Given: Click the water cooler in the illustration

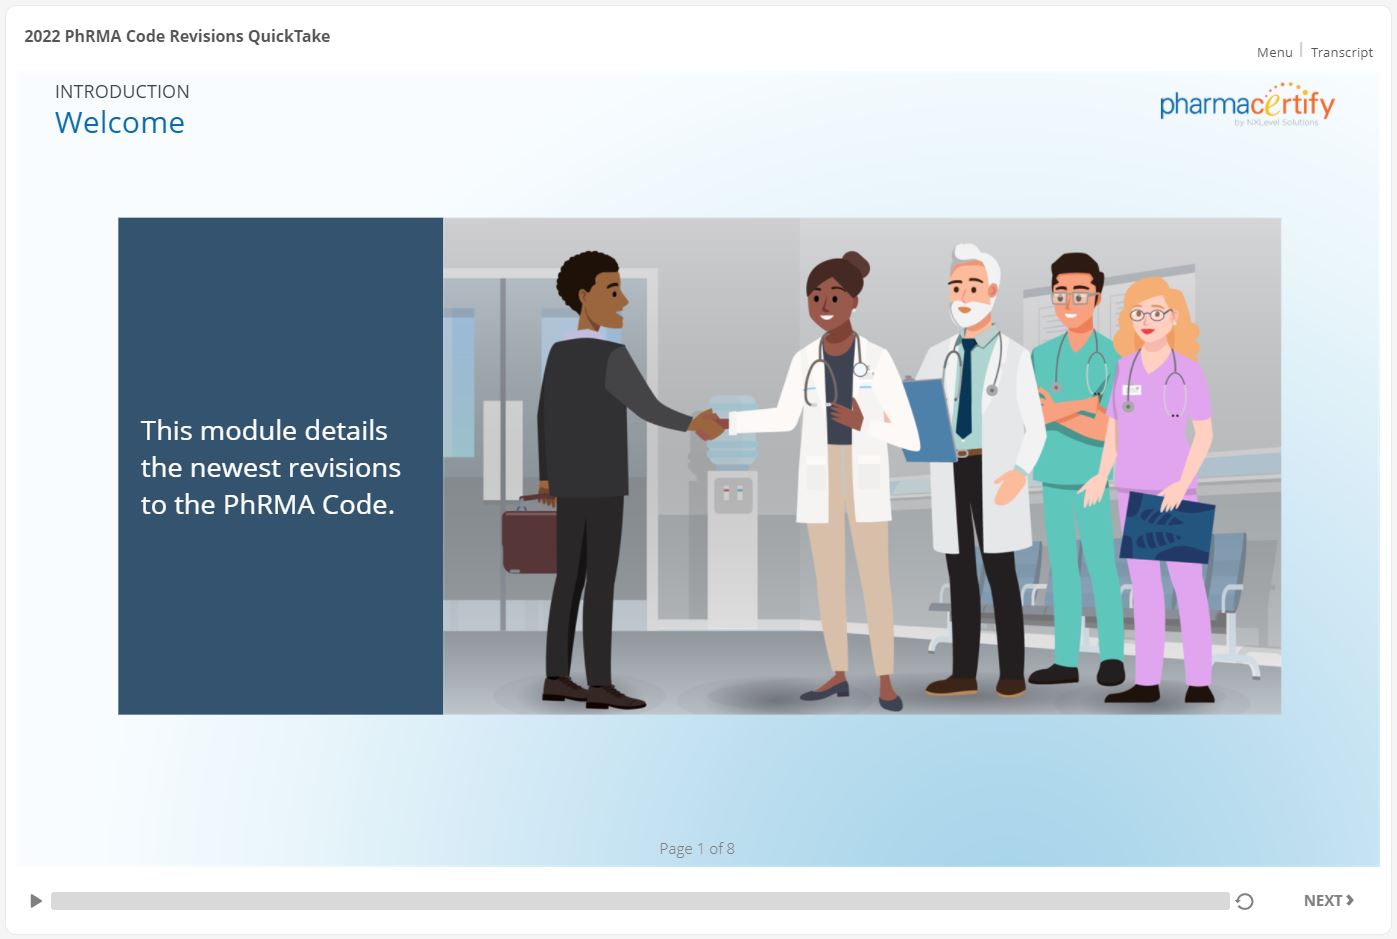Looking at the screenshot, I should point(731,470).
